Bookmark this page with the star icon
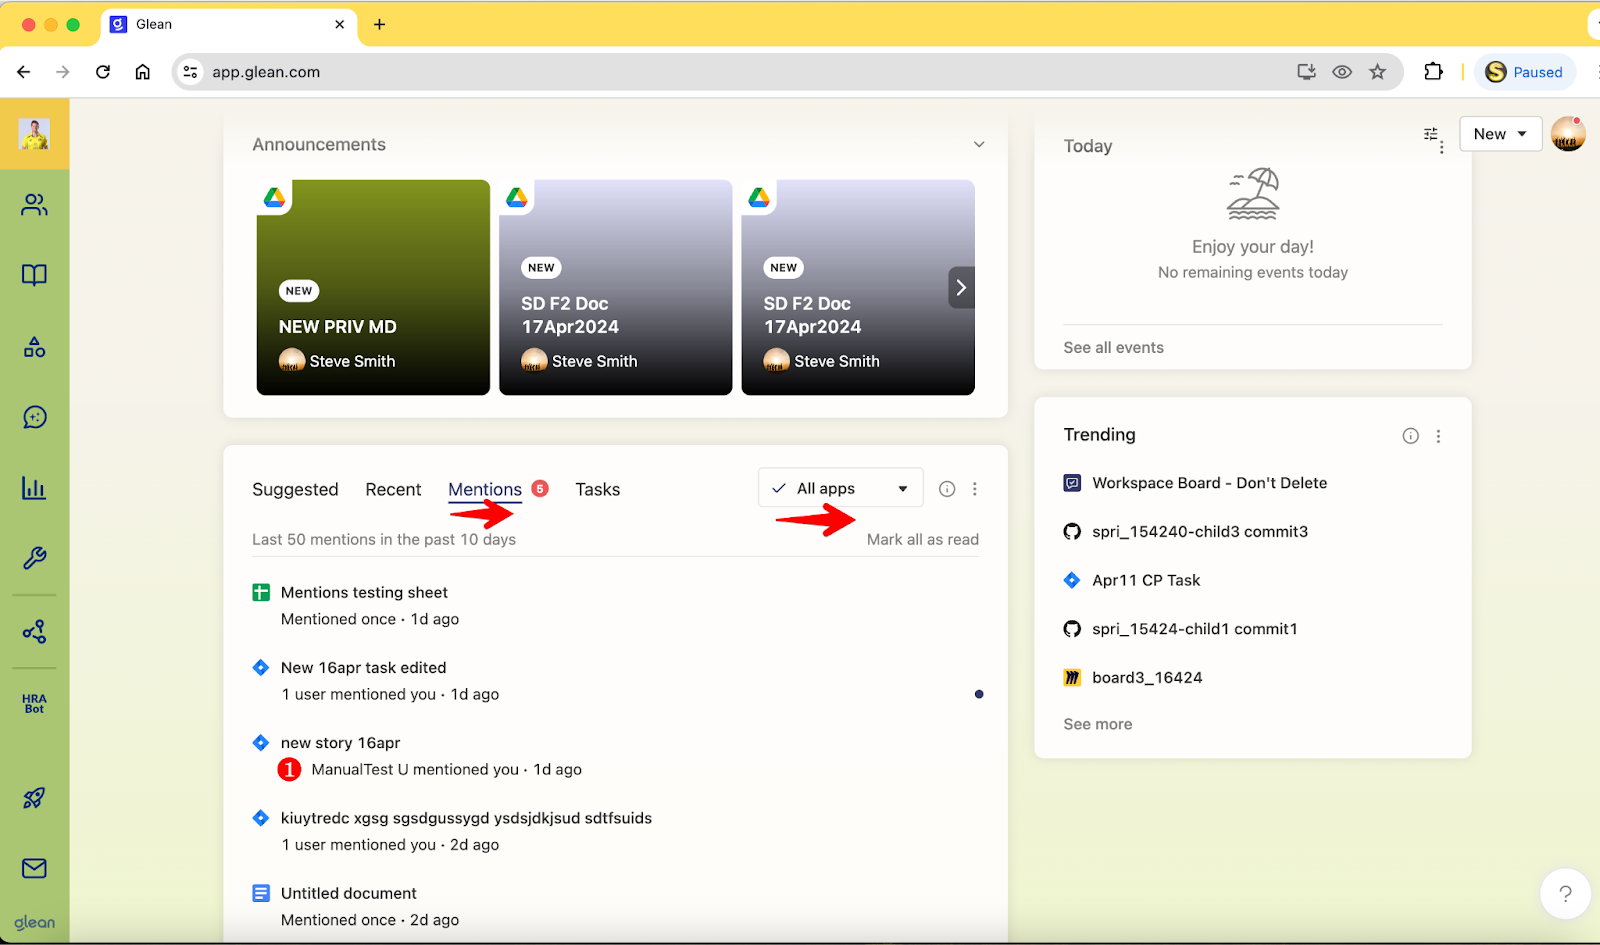Image resolution: width=1600 pixels, height=945 pixels. point(1378,72)
